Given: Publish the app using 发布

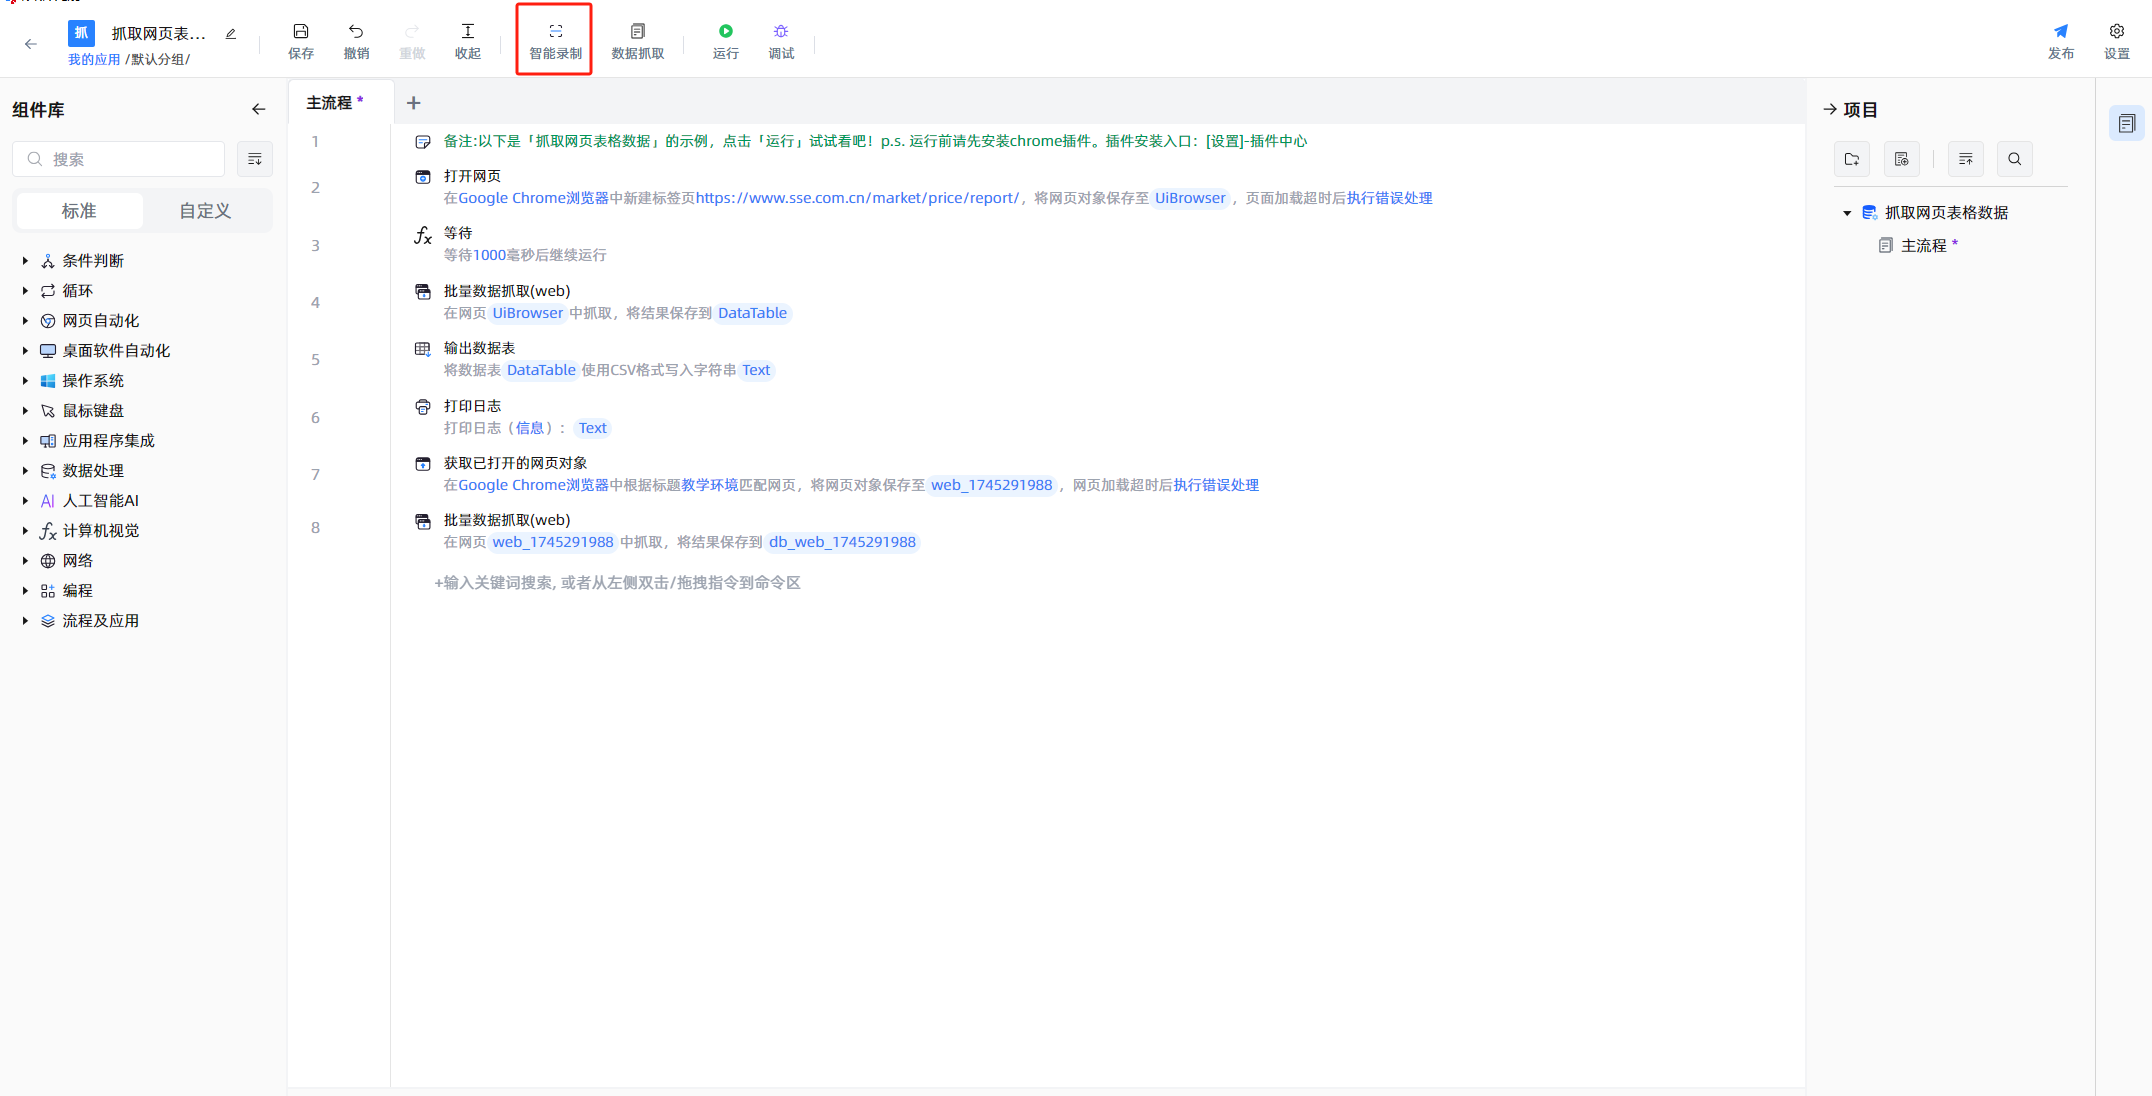Looking at the screenshot, I should pyautogui.click(x=2061, y=40).
